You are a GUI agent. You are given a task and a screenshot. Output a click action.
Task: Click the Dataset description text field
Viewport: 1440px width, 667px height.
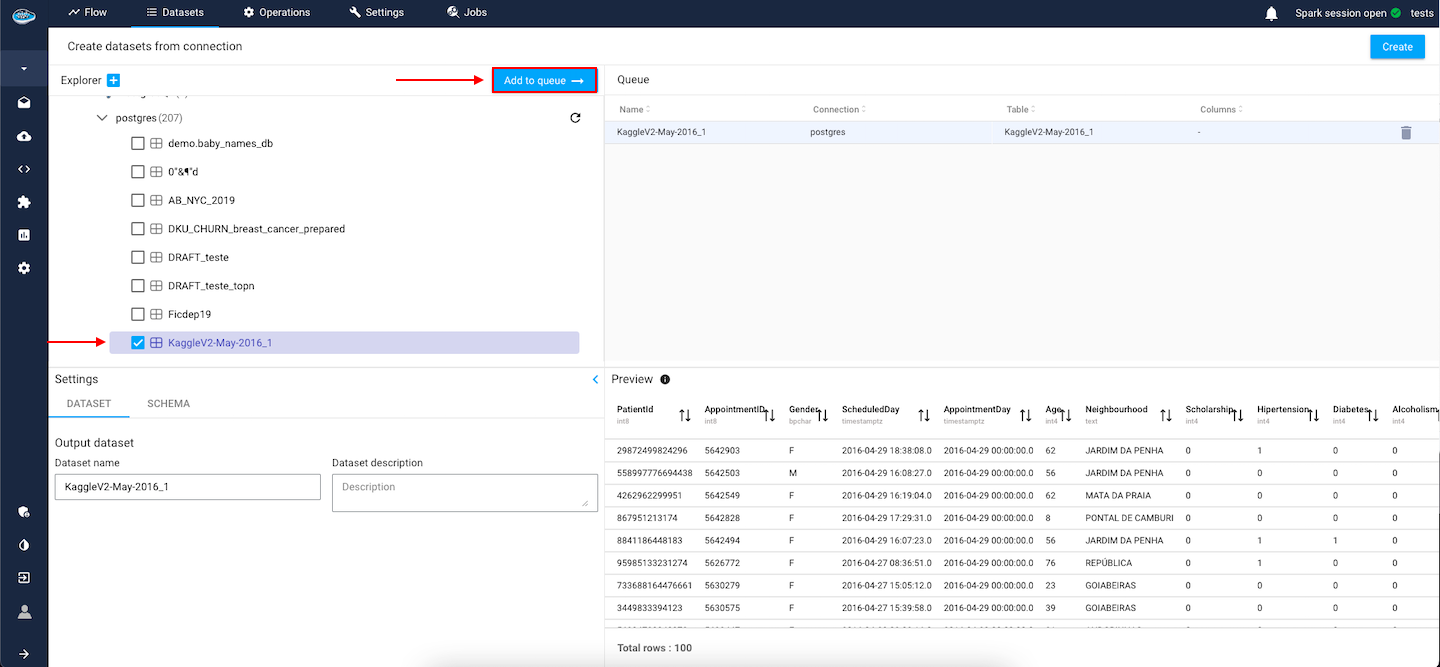coord(464,492)
